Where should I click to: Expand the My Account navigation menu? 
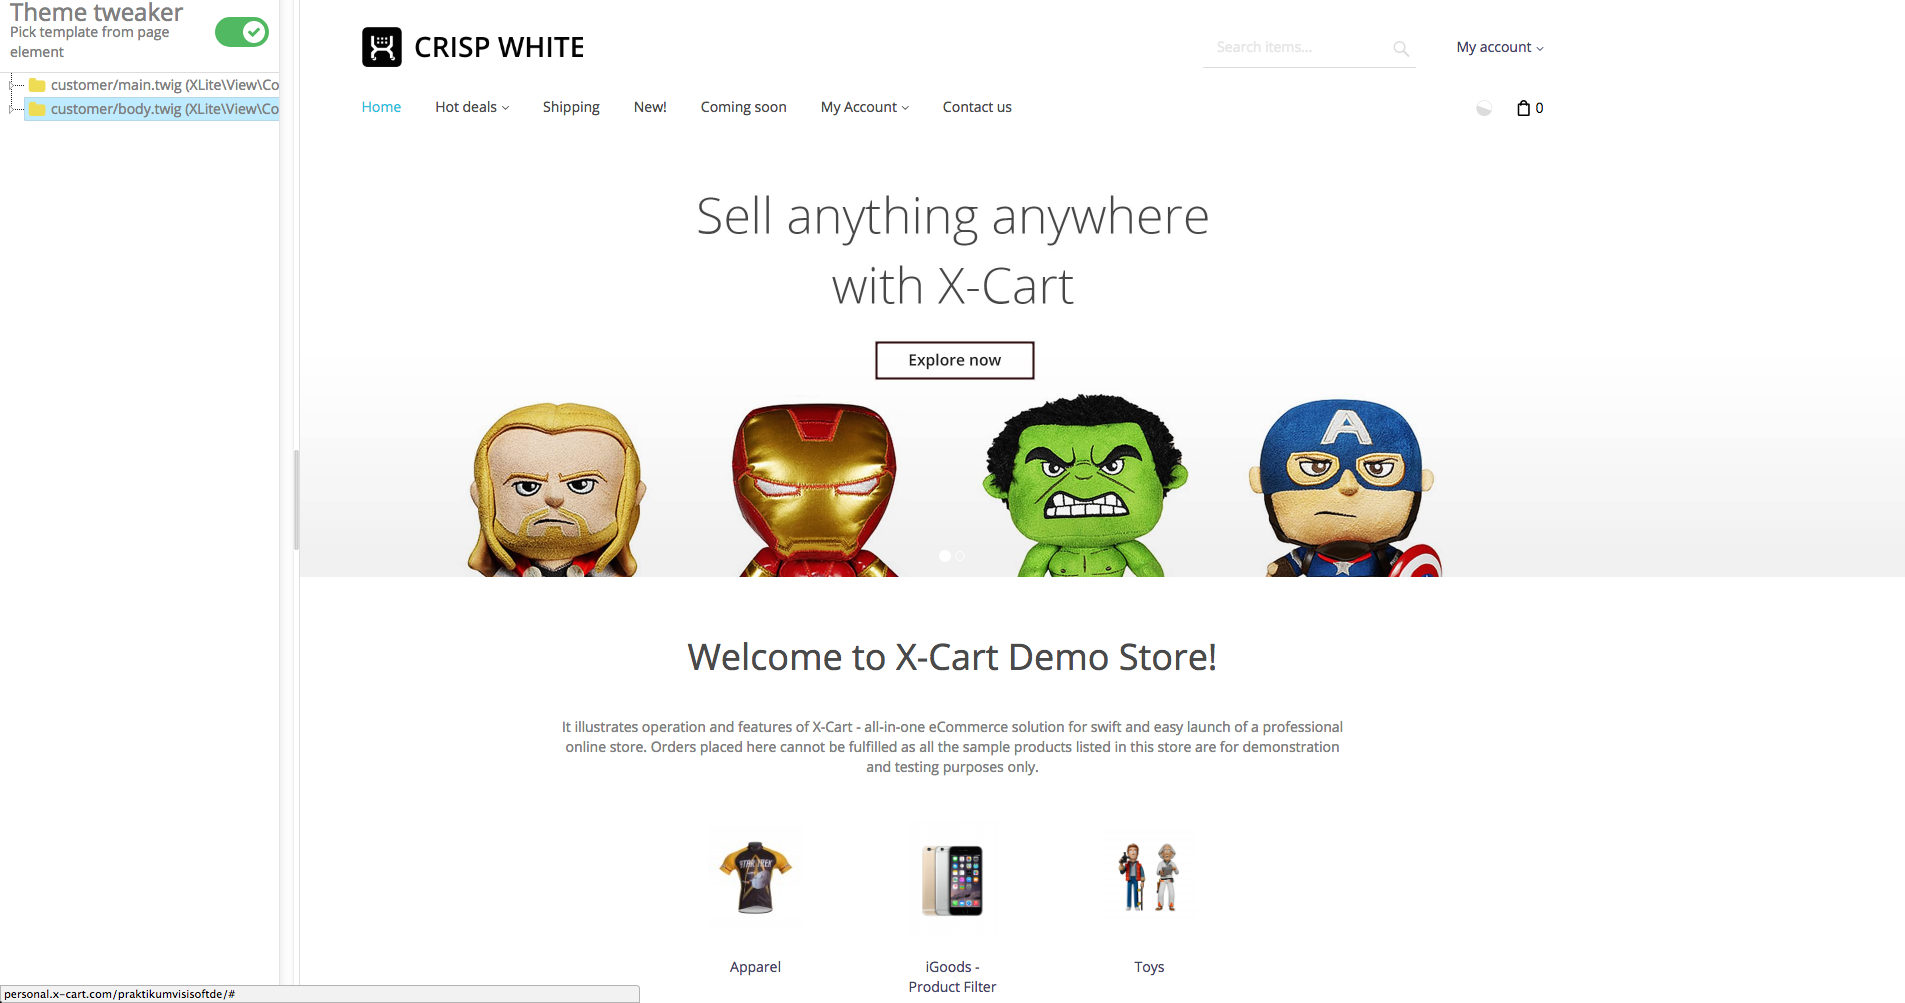point(865,107)
